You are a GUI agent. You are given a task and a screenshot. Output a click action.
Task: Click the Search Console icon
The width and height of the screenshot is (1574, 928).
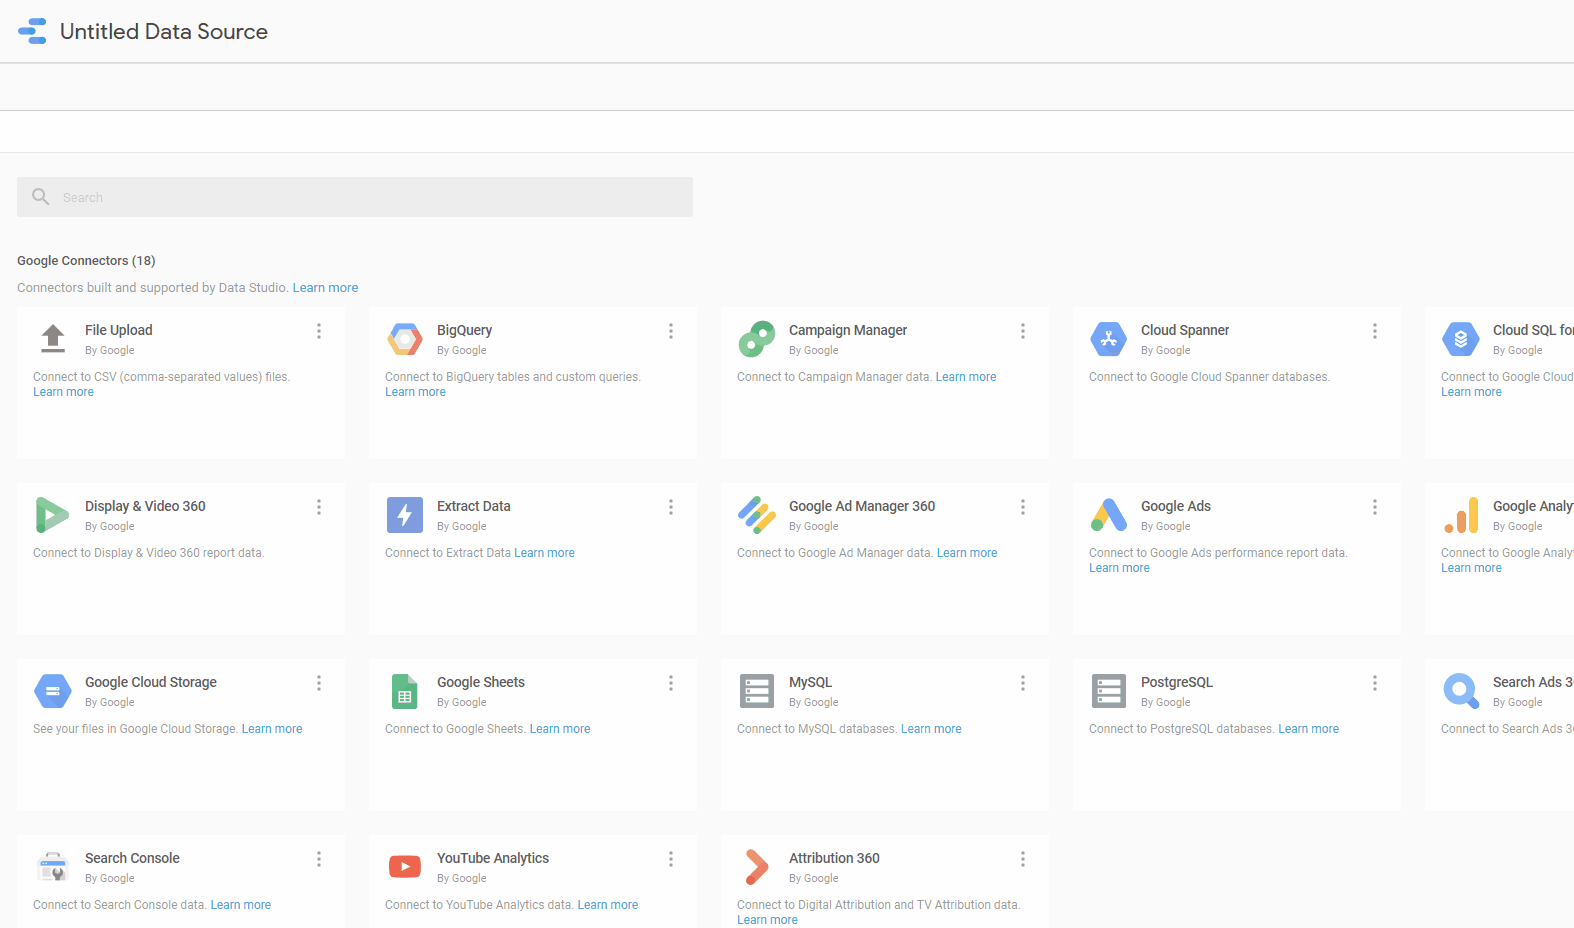tap(52, 867)
